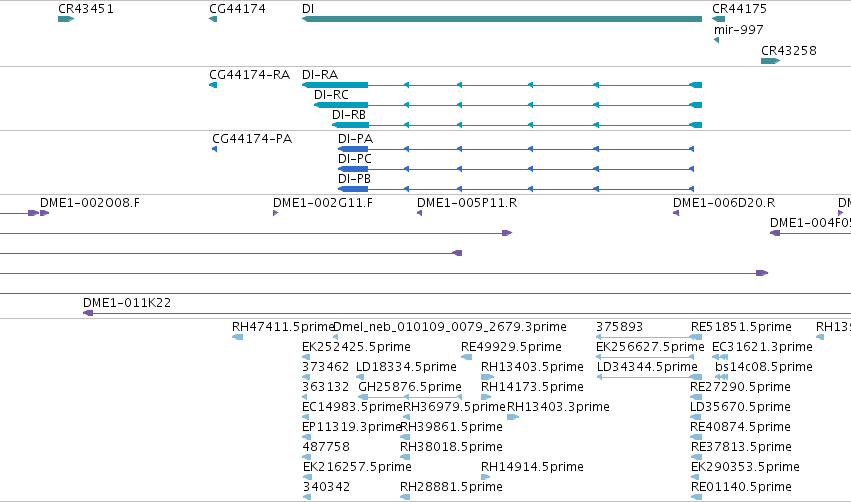Open EST label LD35670.5prime
851x502 pixels.
pos(740,408)
